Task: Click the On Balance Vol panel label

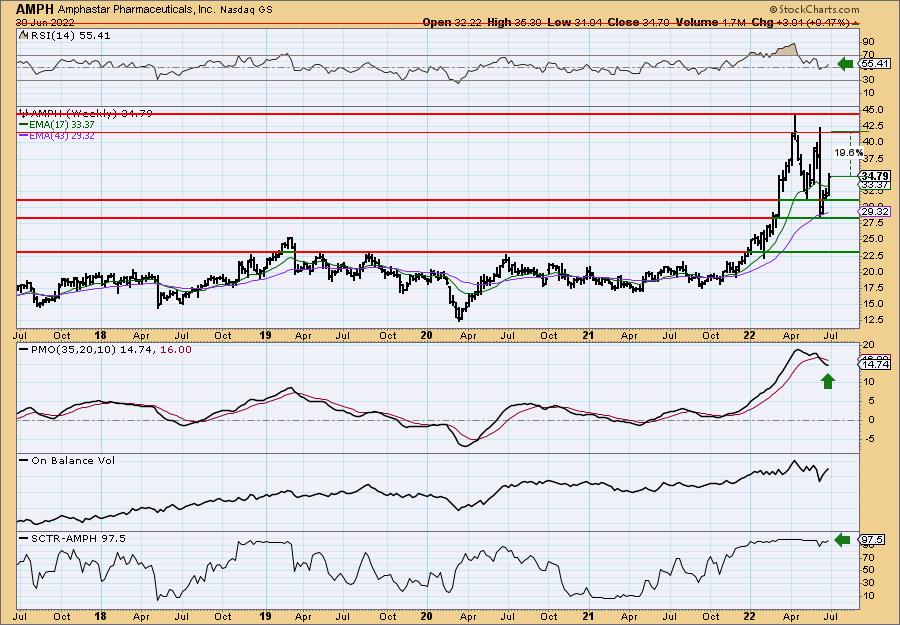Action: pos(67,460)
